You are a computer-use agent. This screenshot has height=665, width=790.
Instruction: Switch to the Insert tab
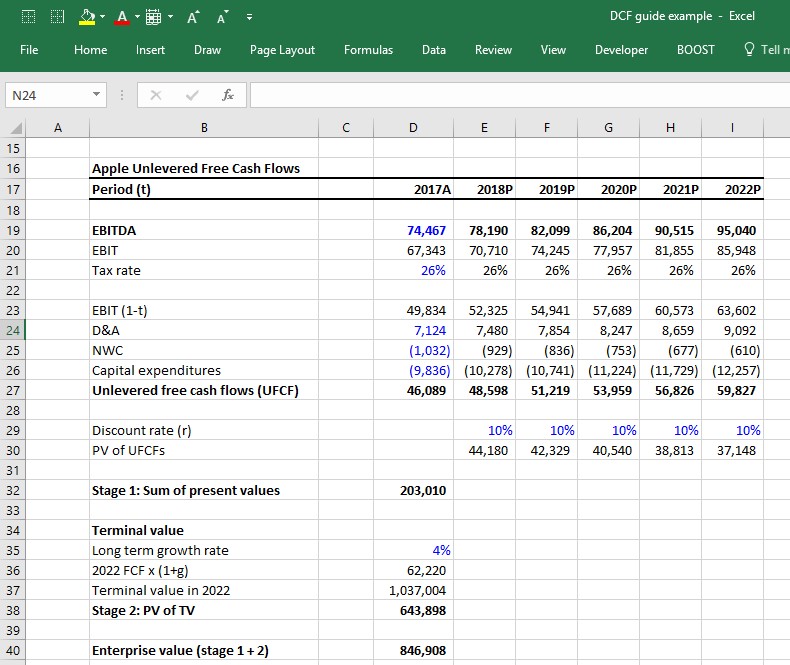[x=150, y=50]
